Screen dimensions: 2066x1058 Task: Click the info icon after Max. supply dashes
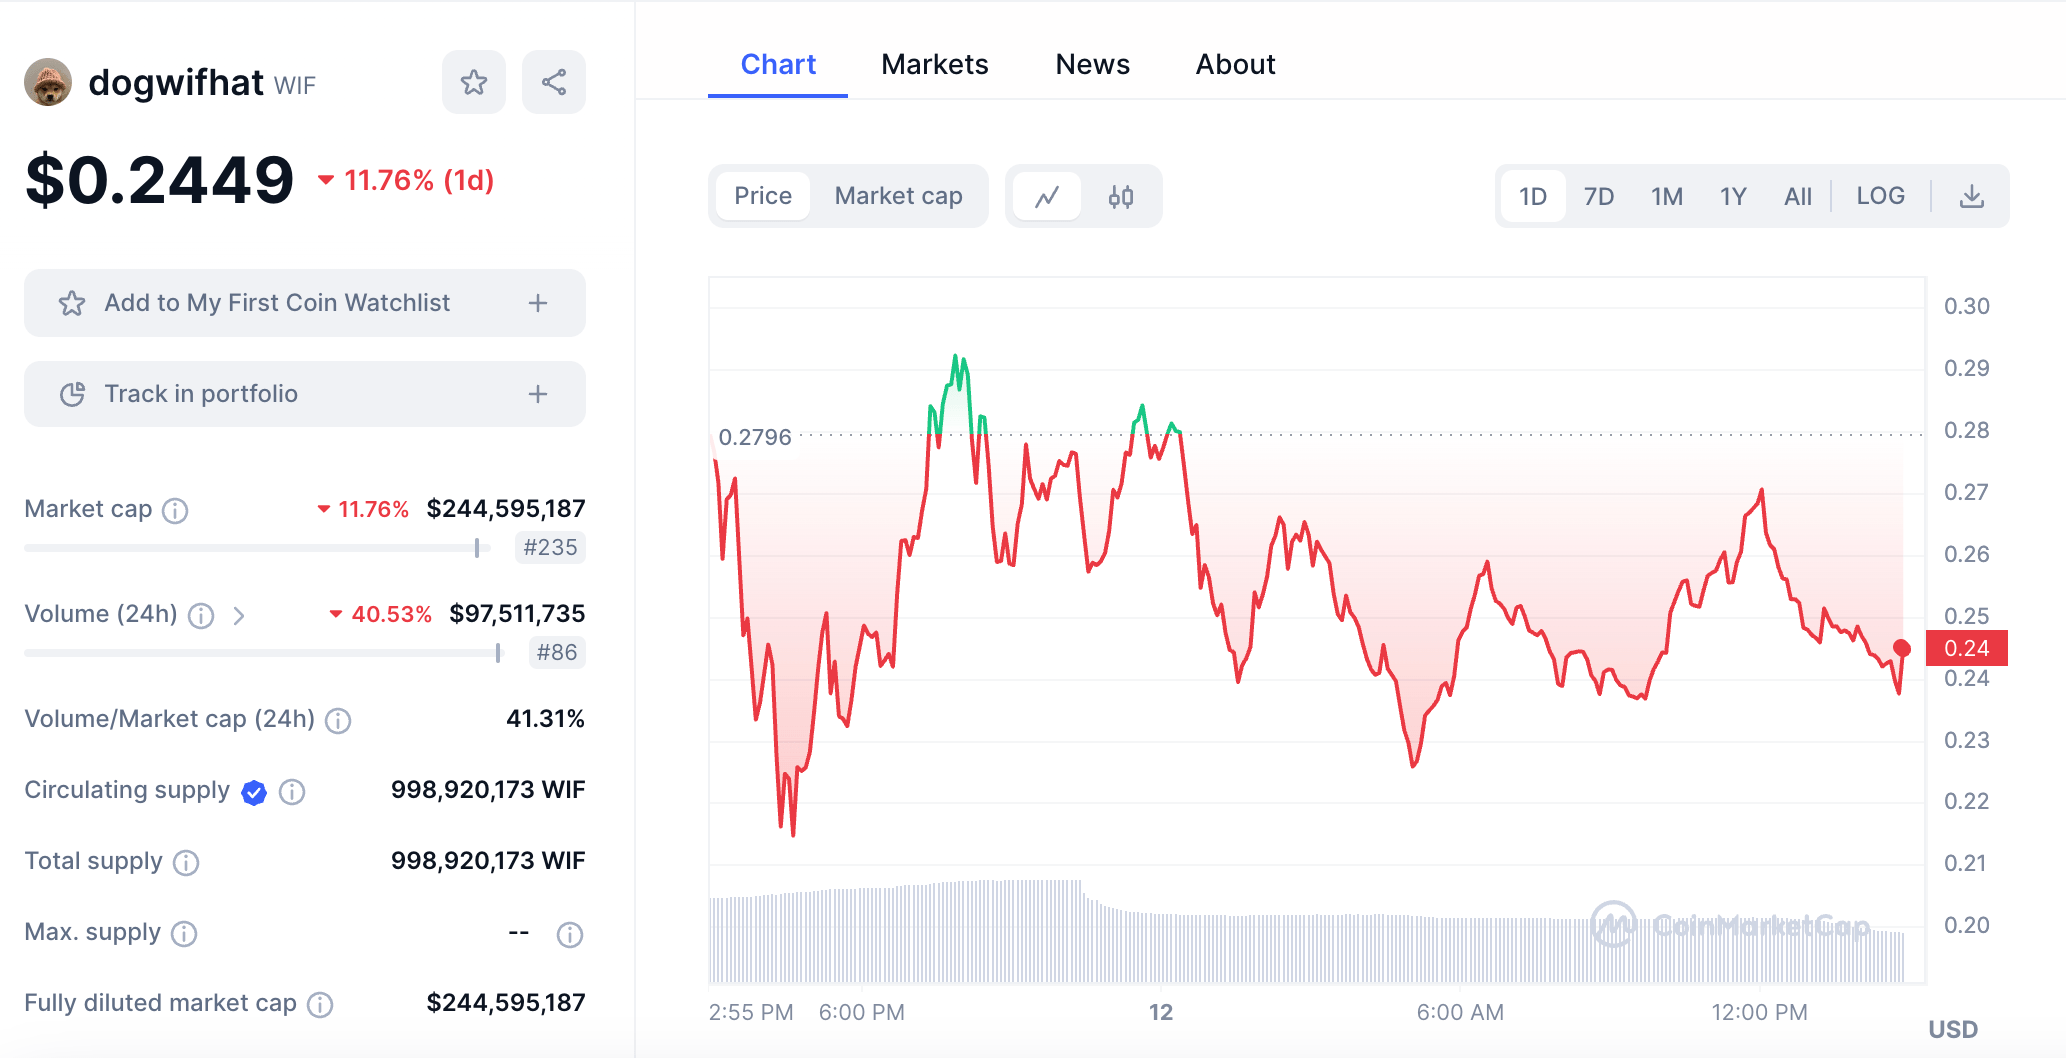[x=570, y=935]
